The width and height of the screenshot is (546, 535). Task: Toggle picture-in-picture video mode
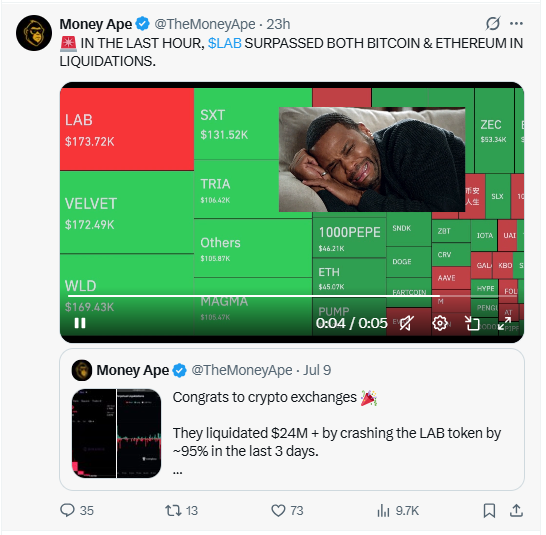(473, 323)
